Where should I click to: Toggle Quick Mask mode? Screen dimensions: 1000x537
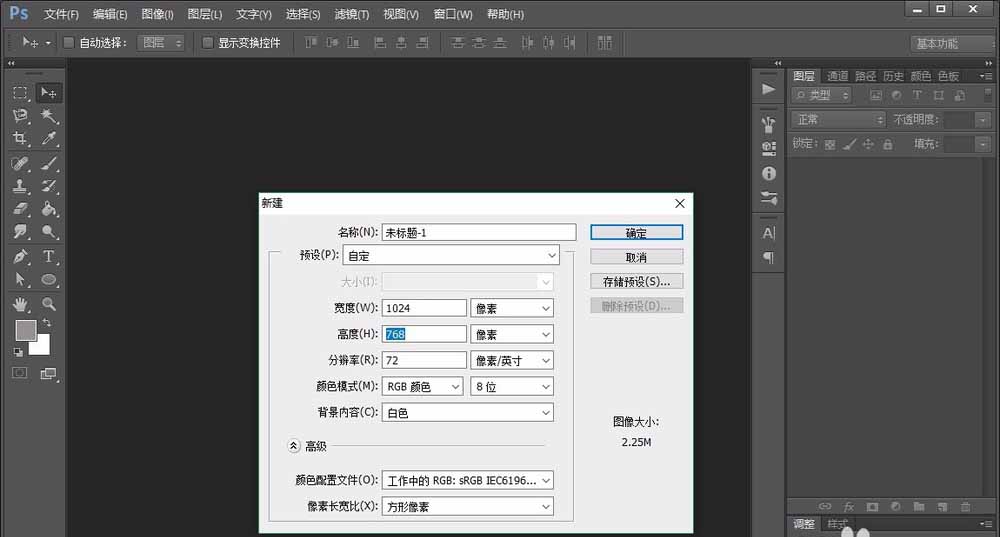coord(20,373)
